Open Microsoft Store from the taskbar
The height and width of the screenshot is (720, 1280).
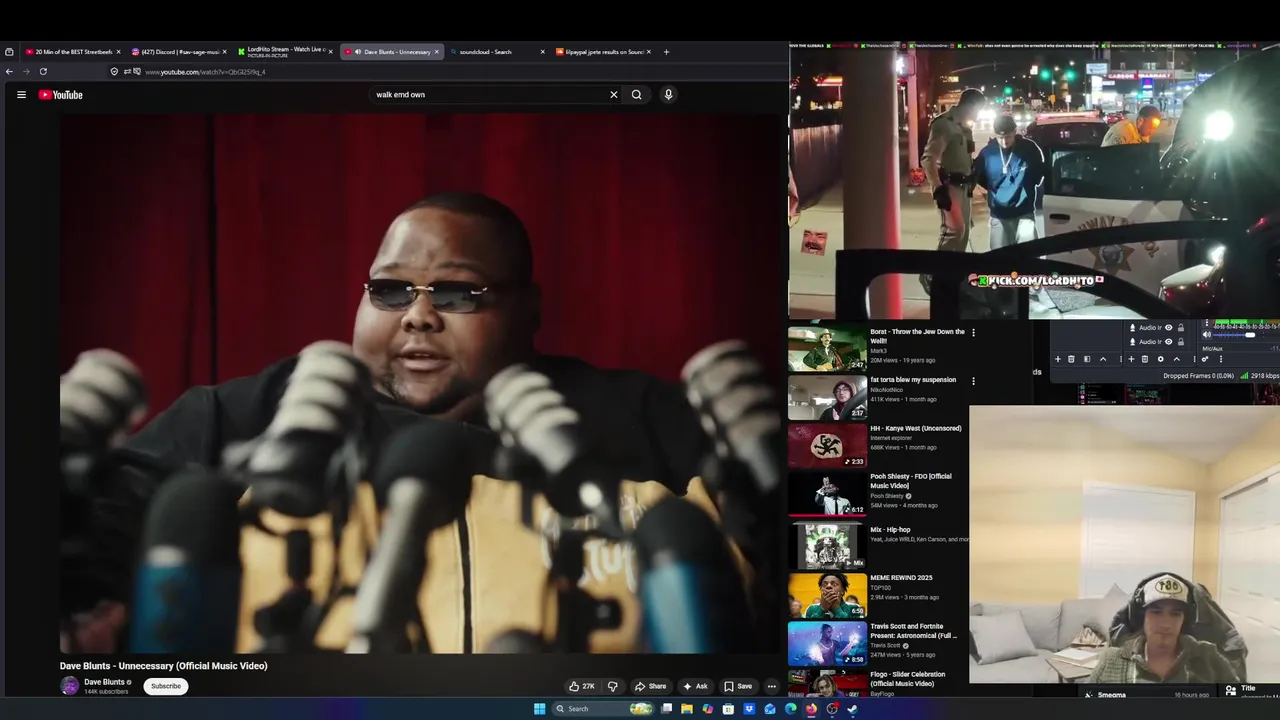[x=728, y=709]
